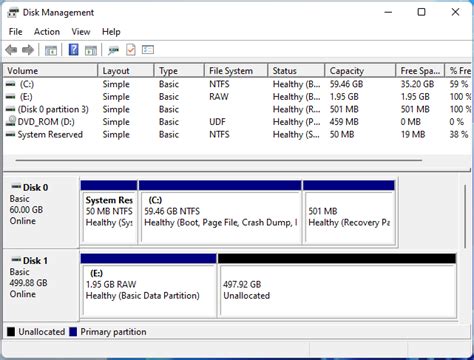Click Show/Hide Console Tree toolbar icon

pyautogui.click(x=51, y=50)
